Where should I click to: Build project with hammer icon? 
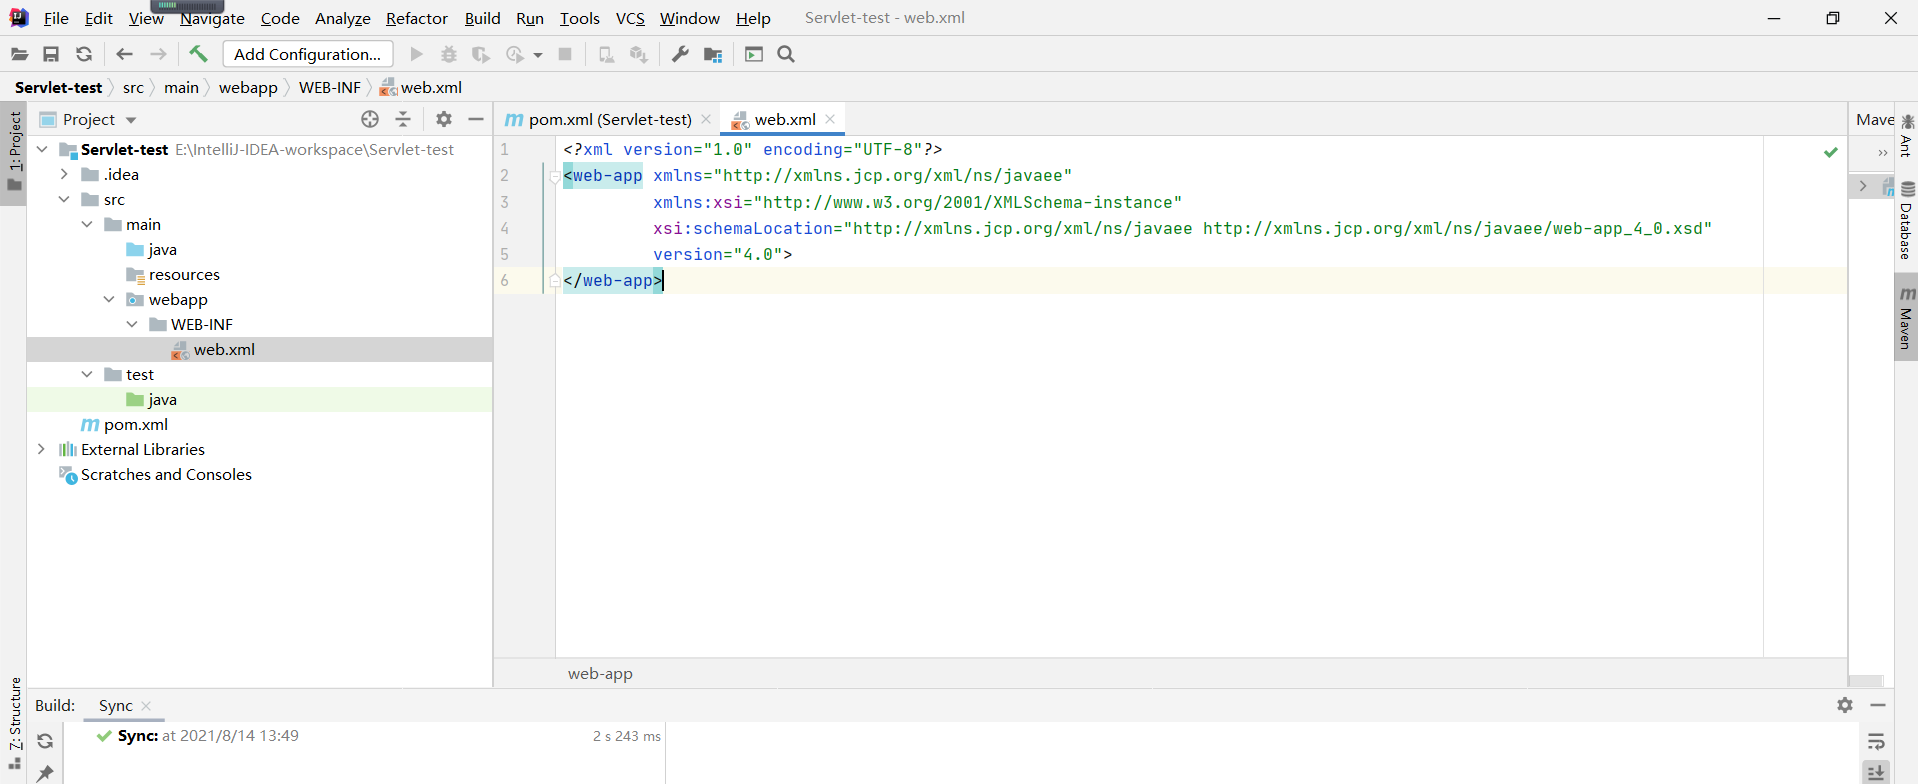coord(198,54)
